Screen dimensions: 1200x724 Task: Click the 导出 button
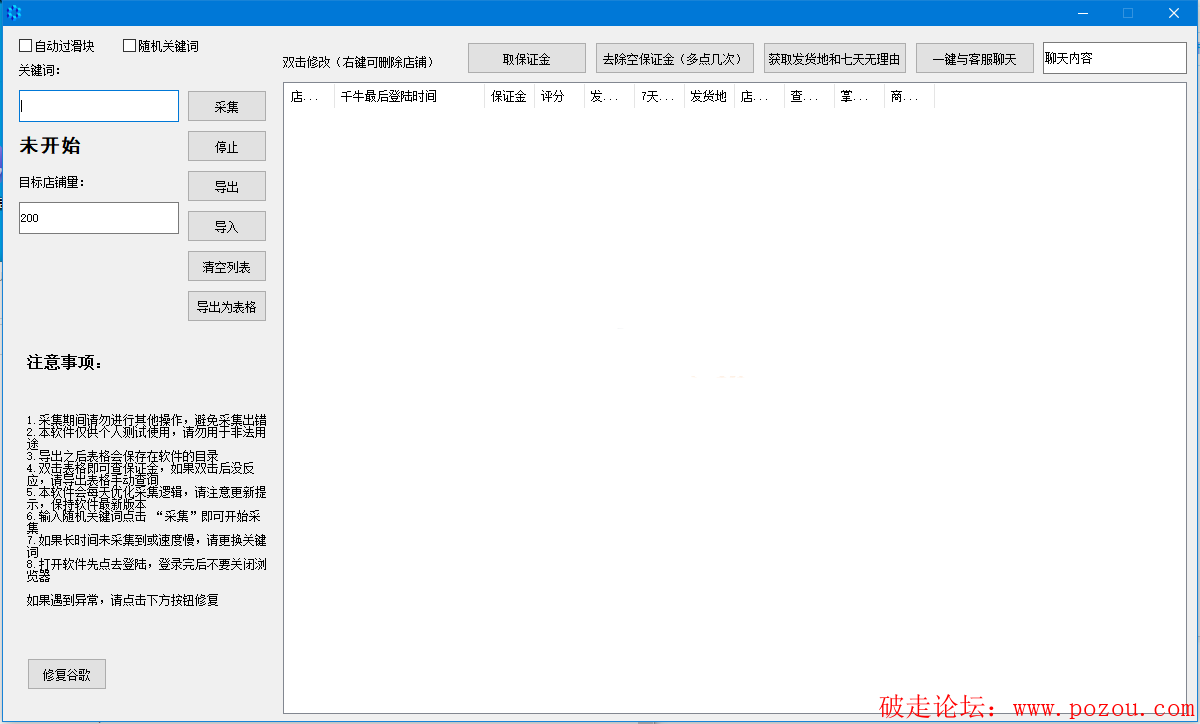pyautogui.click(x=227, y=187)
